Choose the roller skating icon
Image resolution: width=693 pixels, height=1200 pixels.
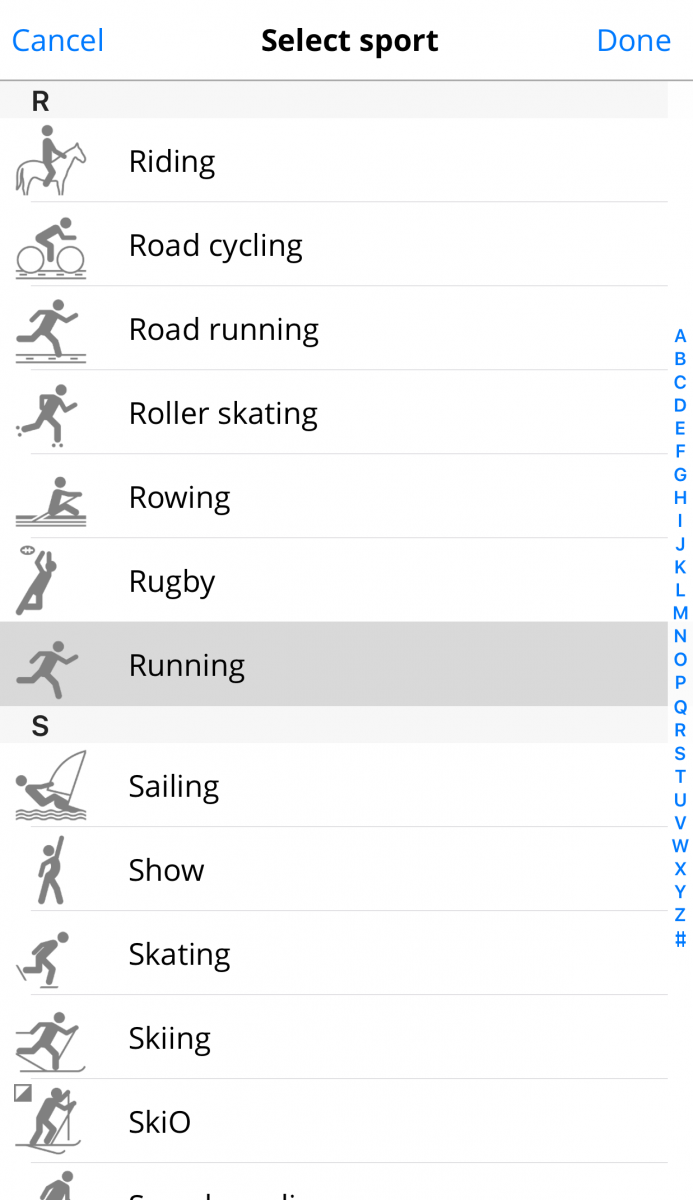click(x=47, y=414)
